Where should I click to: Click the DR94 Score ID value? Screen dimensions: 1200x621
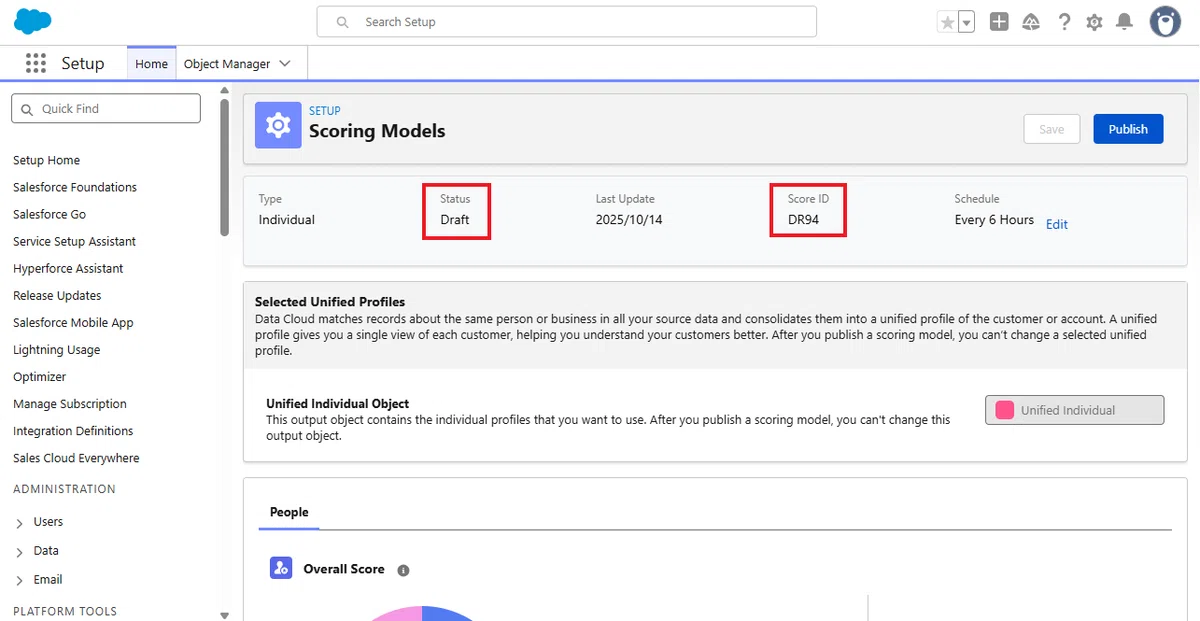[x=804, y=220]
